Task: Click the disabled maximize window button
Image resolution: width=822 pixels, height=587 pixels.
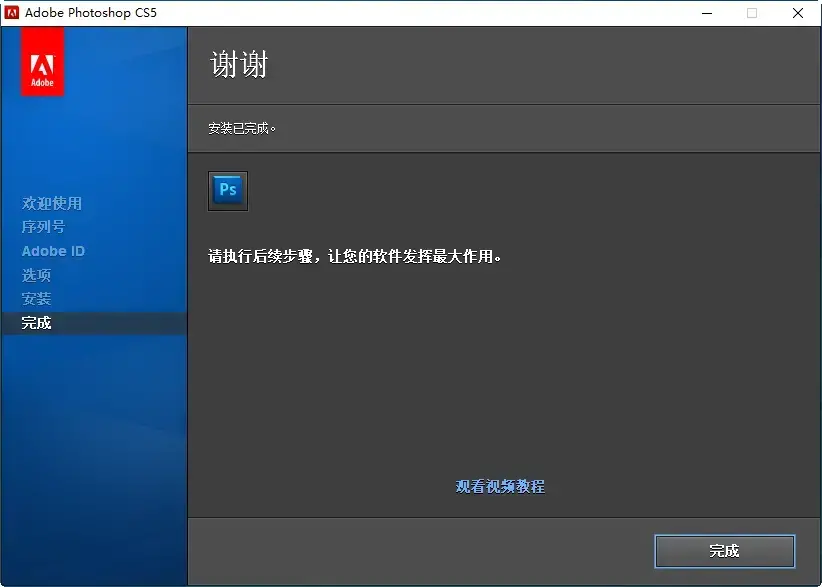Action: pos(752,13)
